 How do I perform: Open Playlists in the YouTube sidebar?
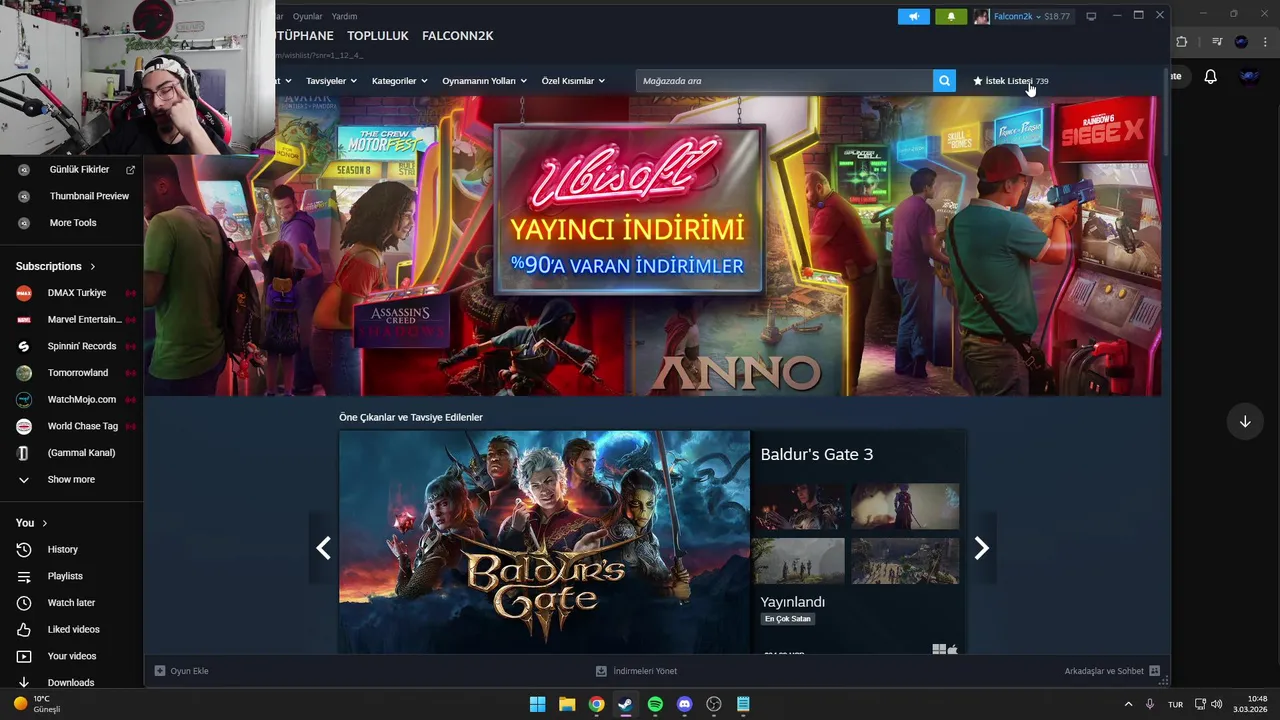tap(65, 576)
